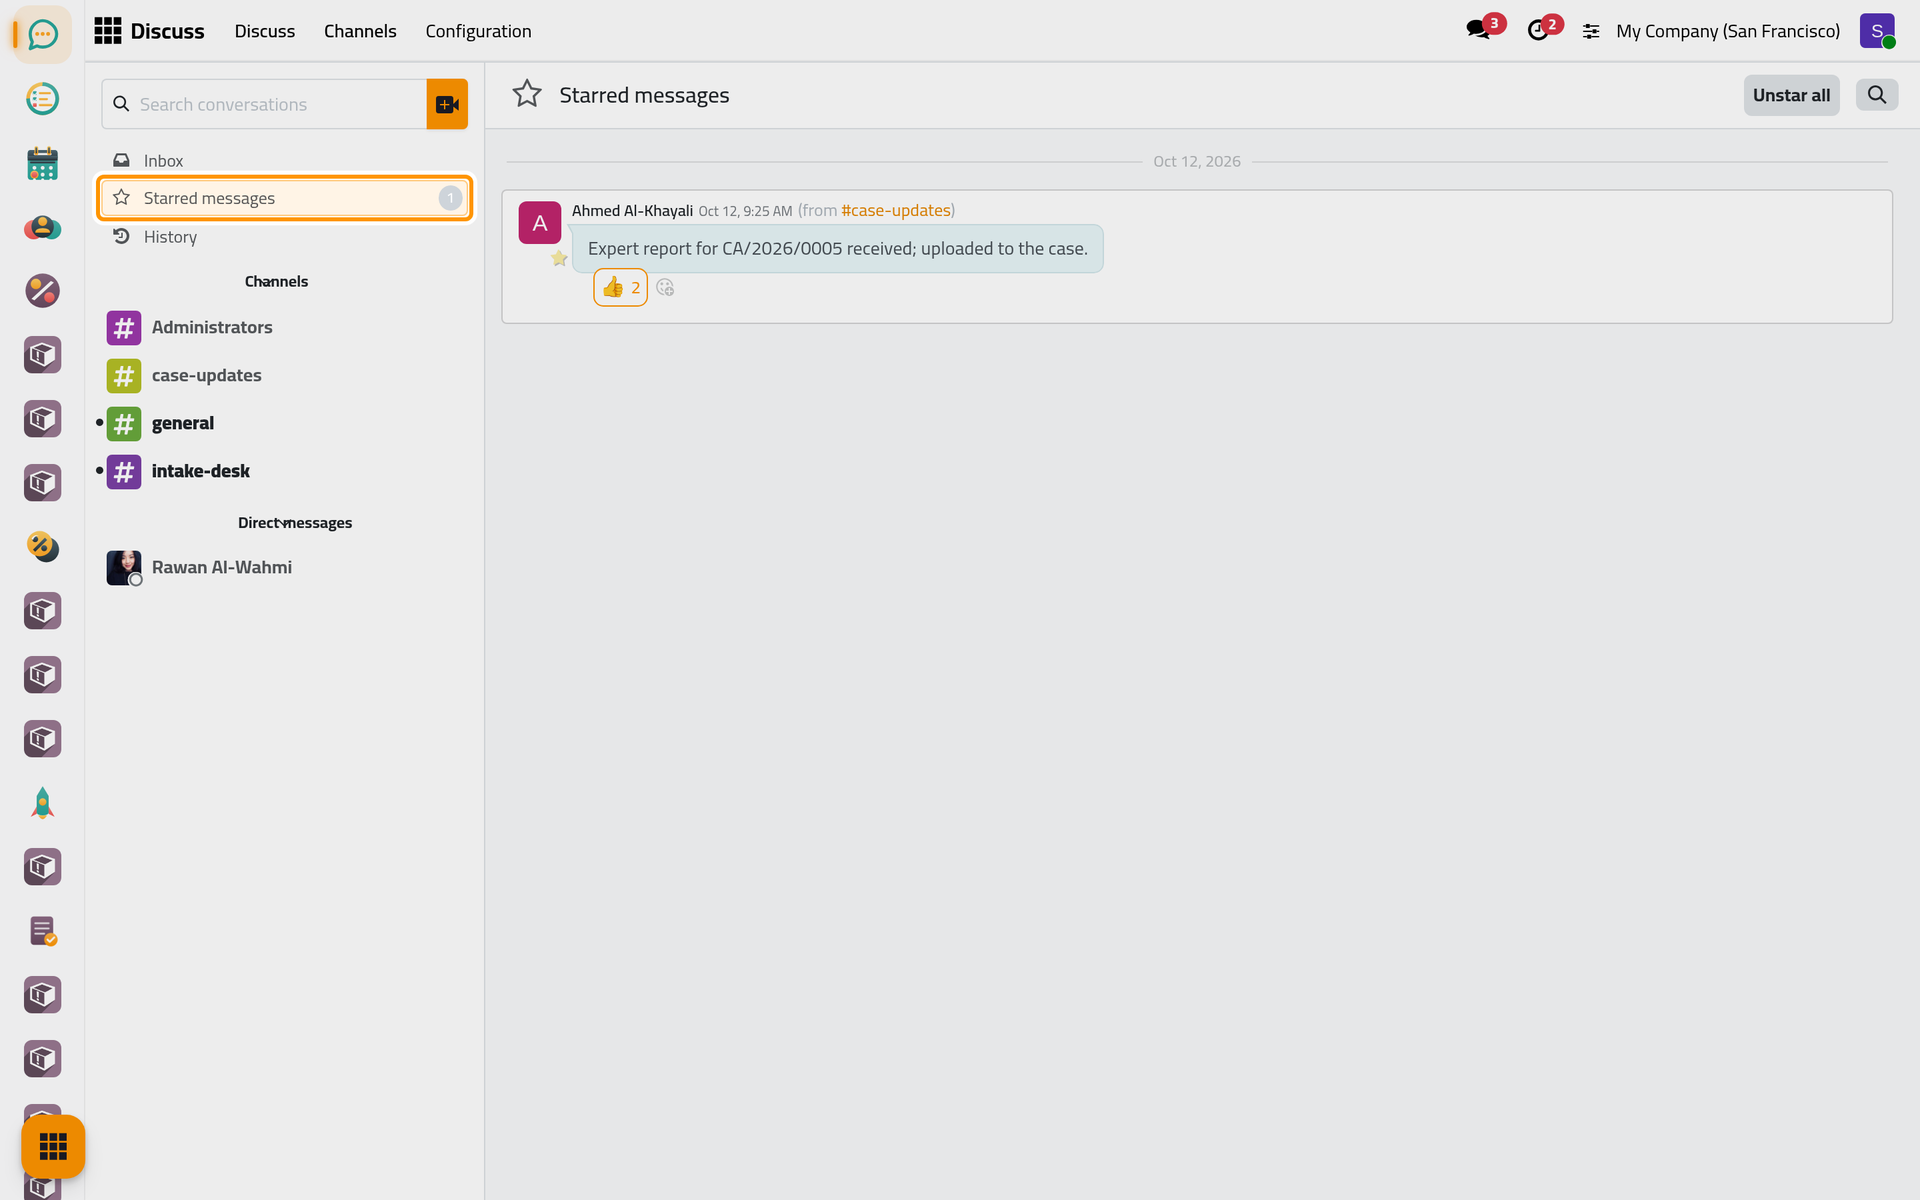Open the conversations icon with badge 3

1478,30
